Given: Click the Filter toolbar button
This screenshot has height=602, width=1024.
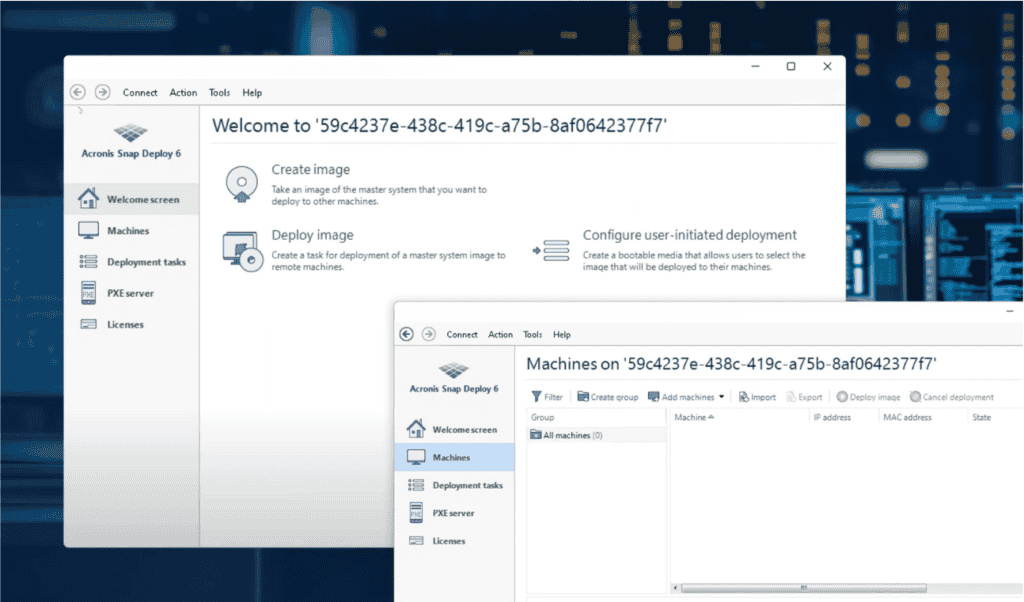Looking at the screenshot, I should 547,397.
